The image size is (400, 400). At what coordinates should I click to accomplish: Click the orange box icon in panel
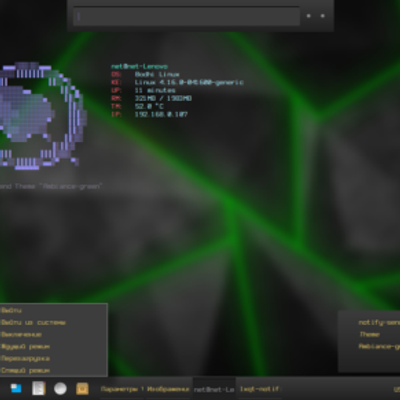click(x=82, y=388)
